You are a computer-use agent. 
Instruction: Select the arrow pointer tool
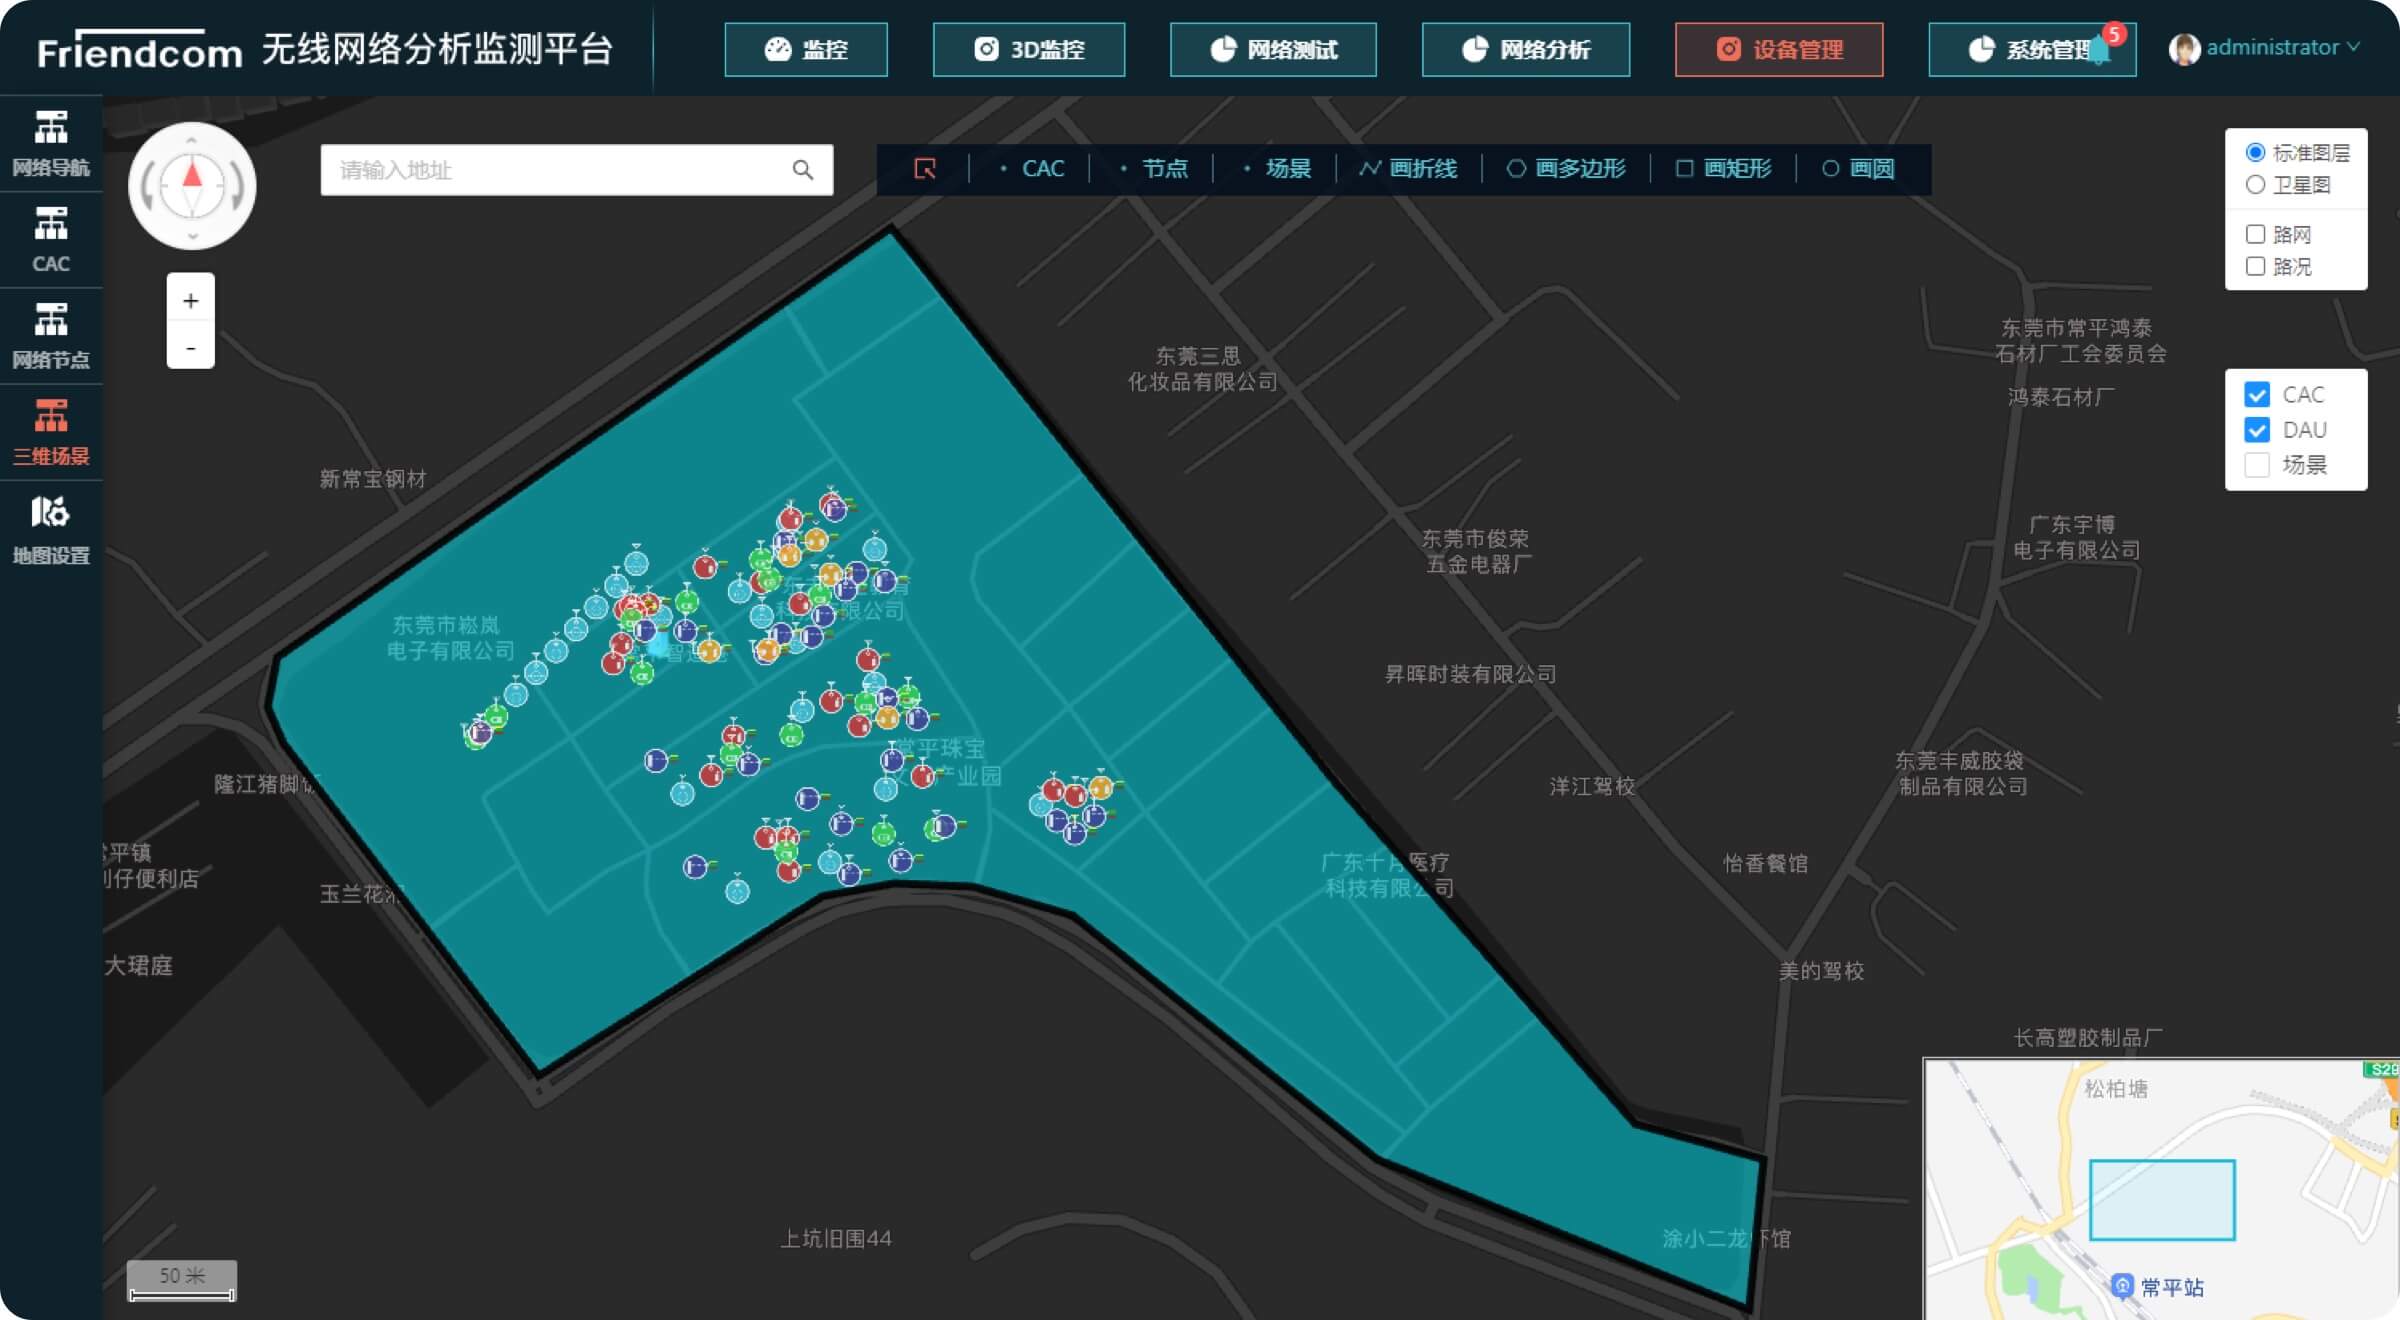(925, 169)
